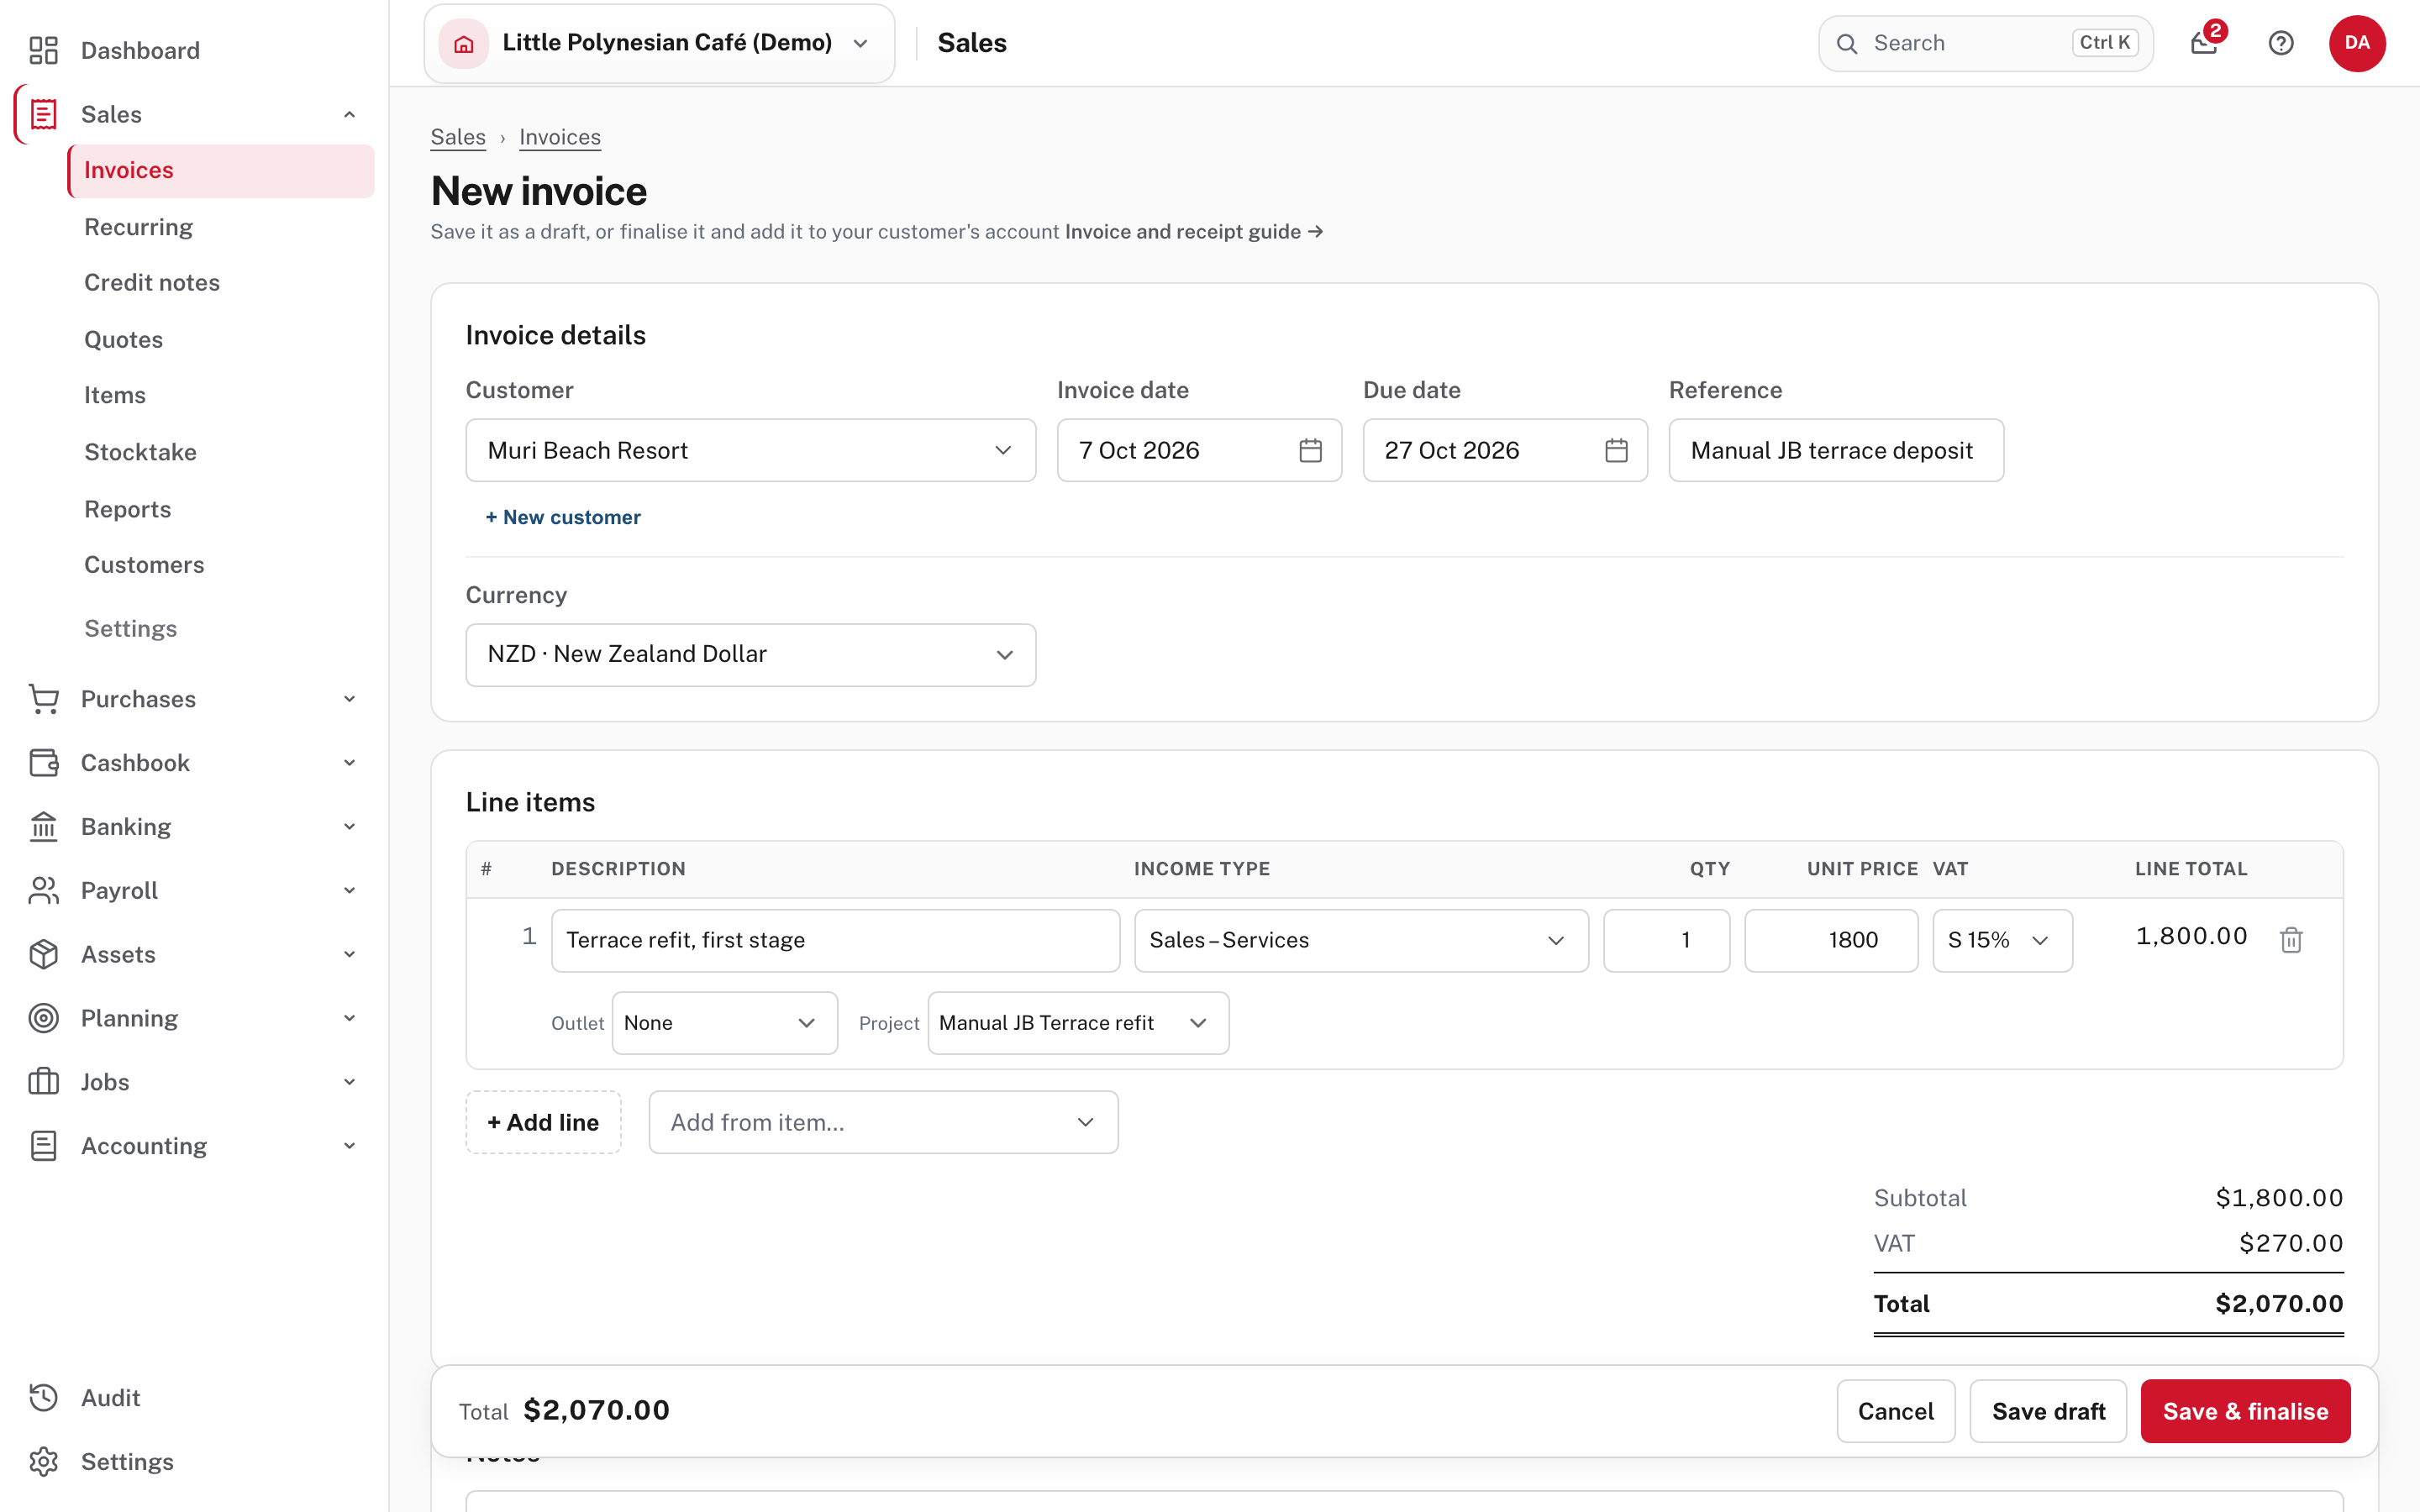Click the Cashbook wallet icon
The width and height of the screenshot is (2420, 1512).
[44, 763]
